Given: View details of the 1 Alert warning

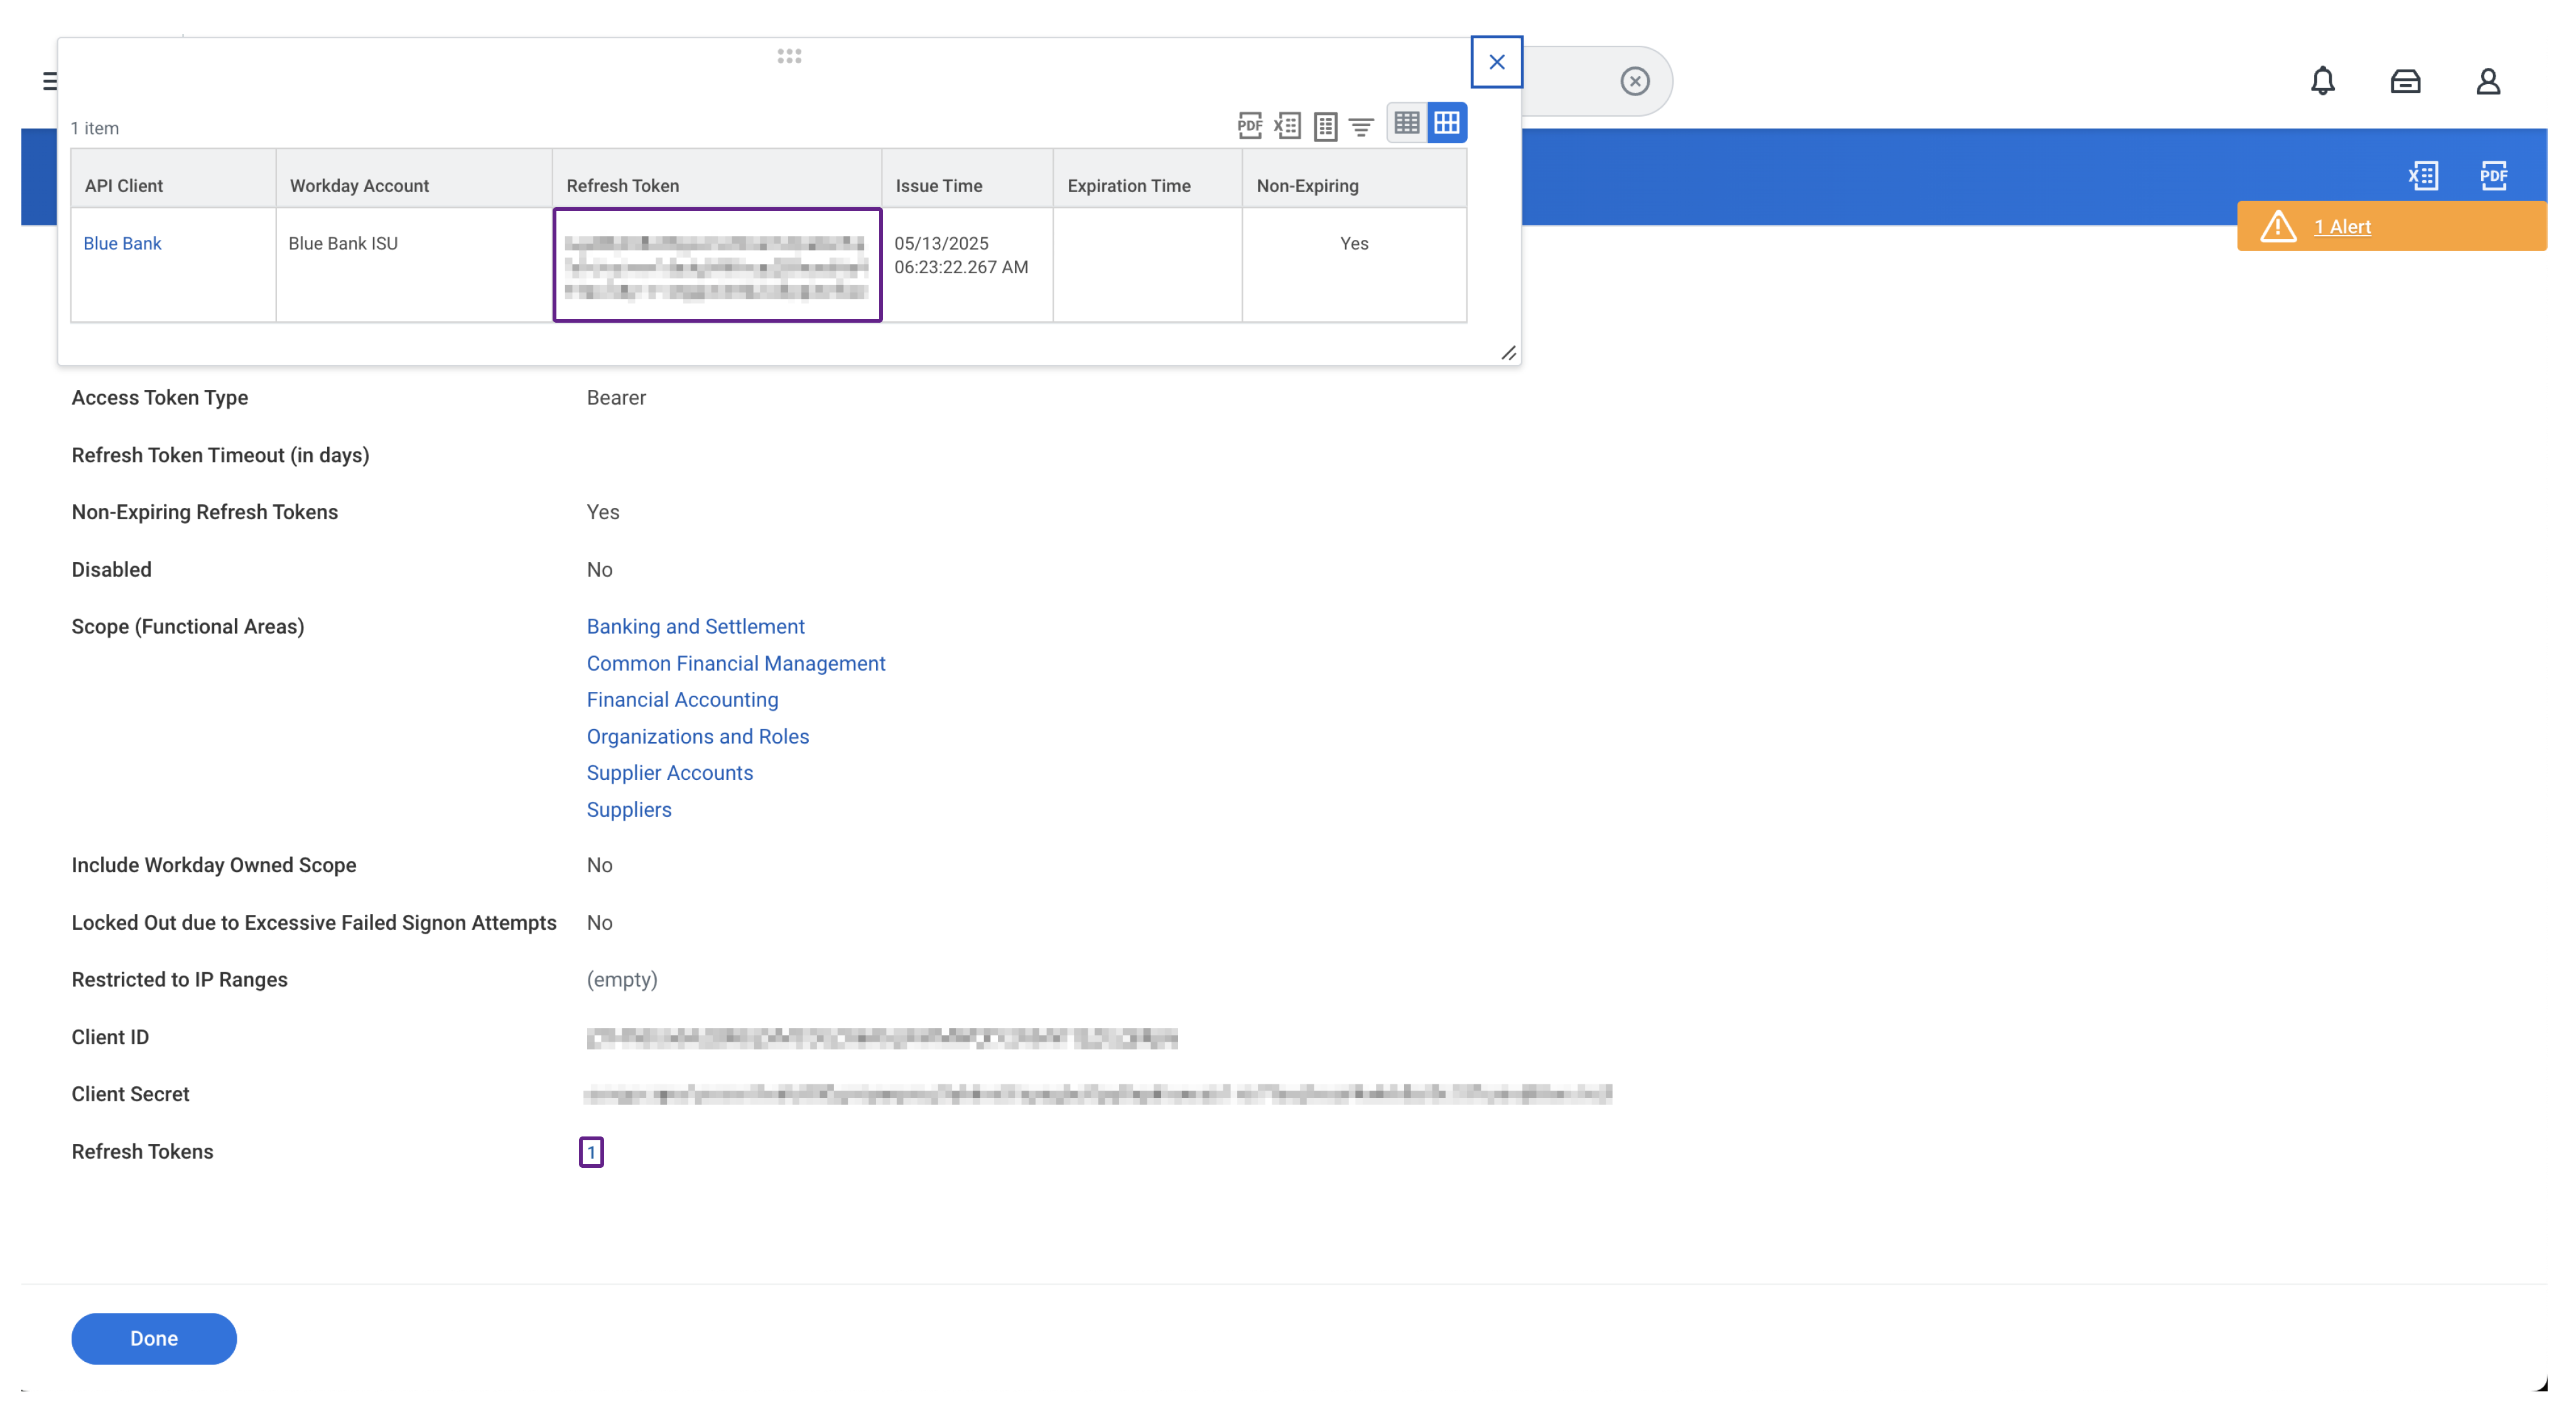Looking at the screenshot, I should 2344,226.
